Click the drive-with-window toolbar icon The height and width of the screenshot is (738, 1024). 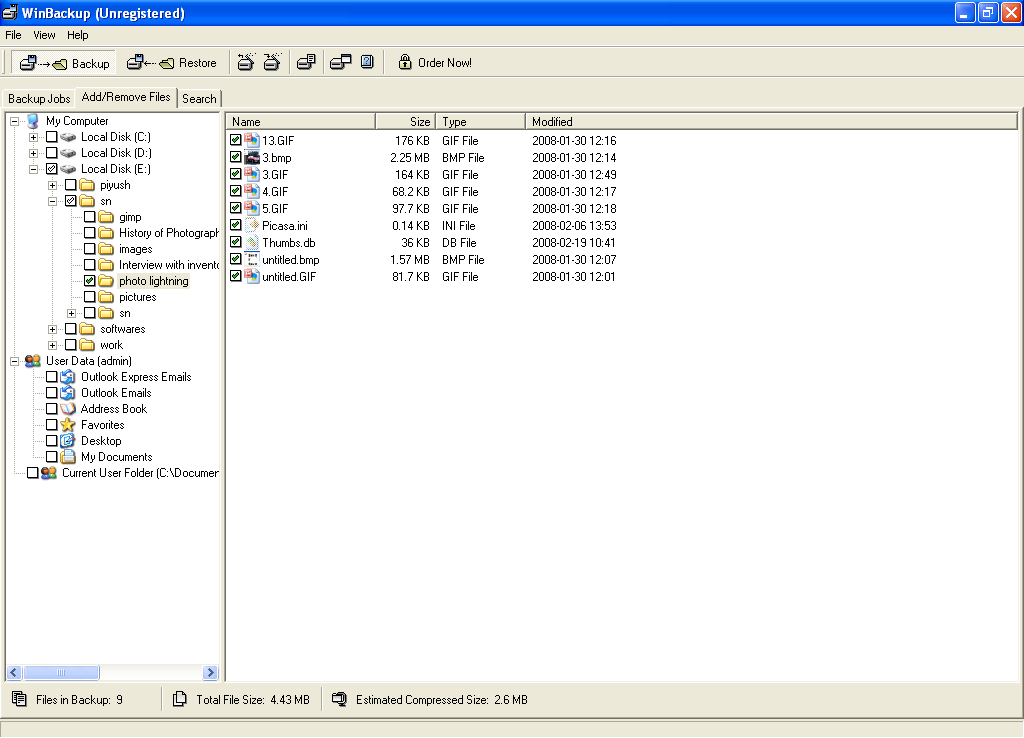click(340, 63)
